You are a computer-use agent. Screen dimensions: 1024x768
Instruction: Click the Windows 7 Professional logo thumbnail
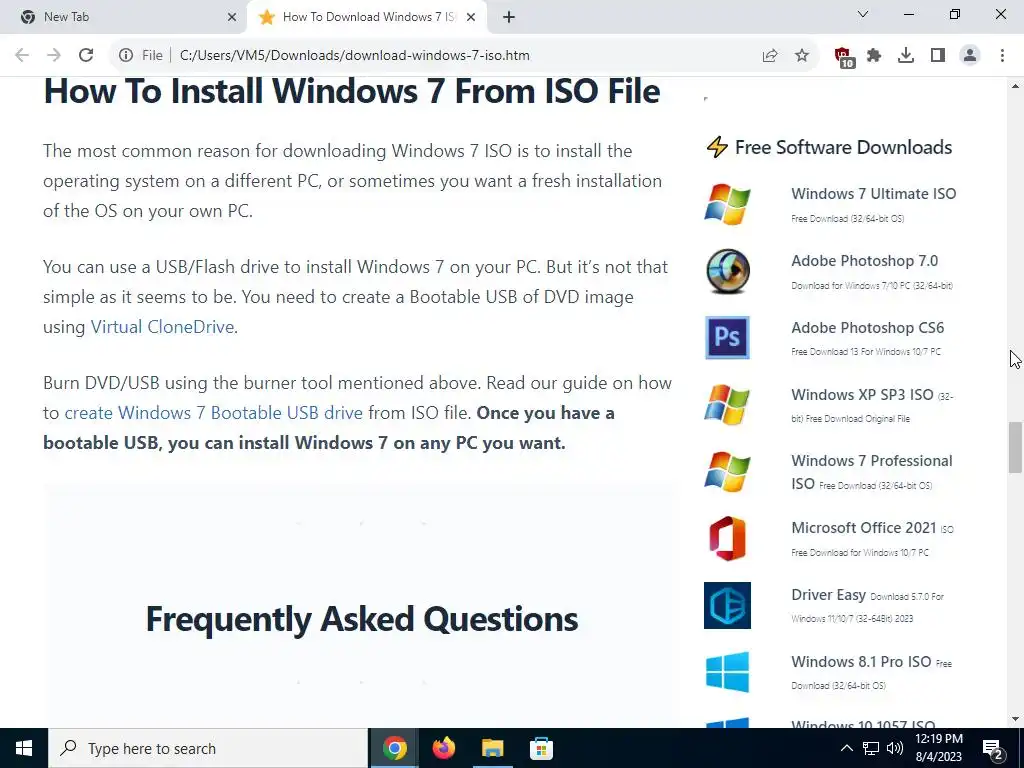728,472
